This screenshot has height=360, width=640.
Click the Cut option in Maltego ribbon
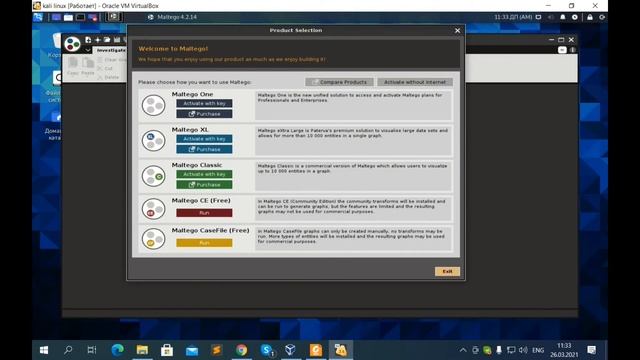pyautogui.click(x=105, y=69)
